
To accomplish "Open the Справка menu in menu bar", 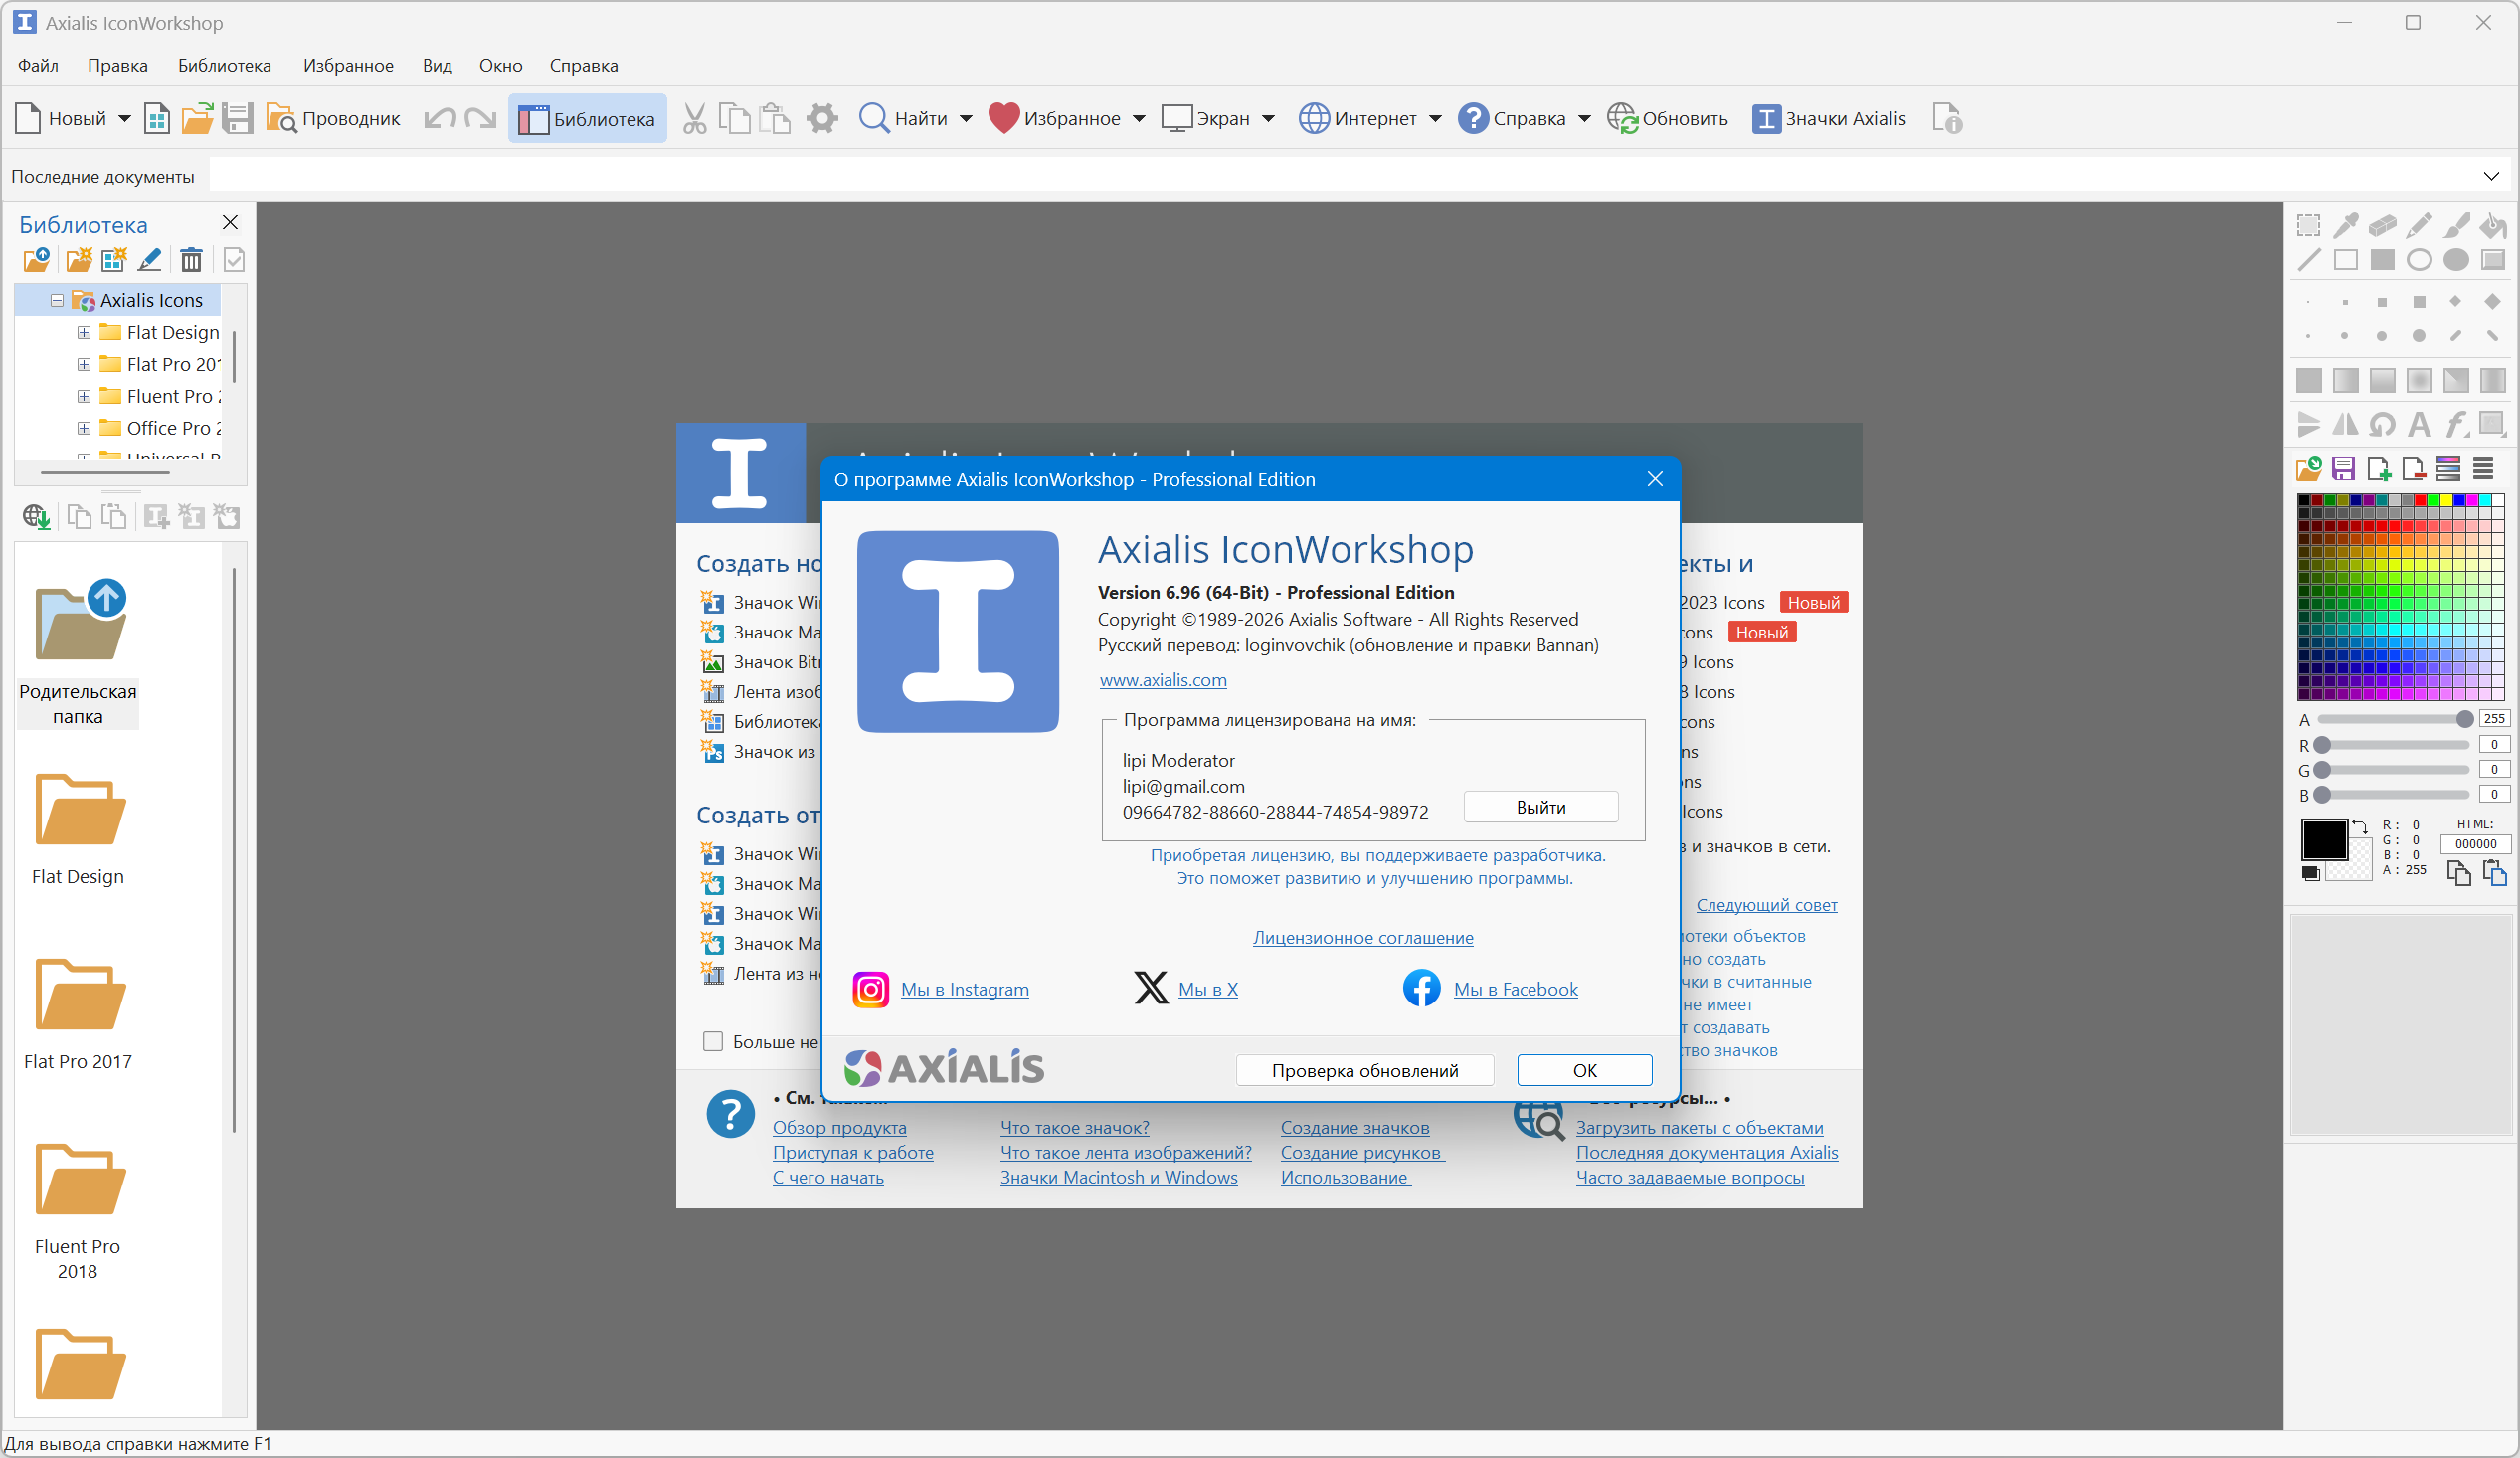I will (583, 65).
